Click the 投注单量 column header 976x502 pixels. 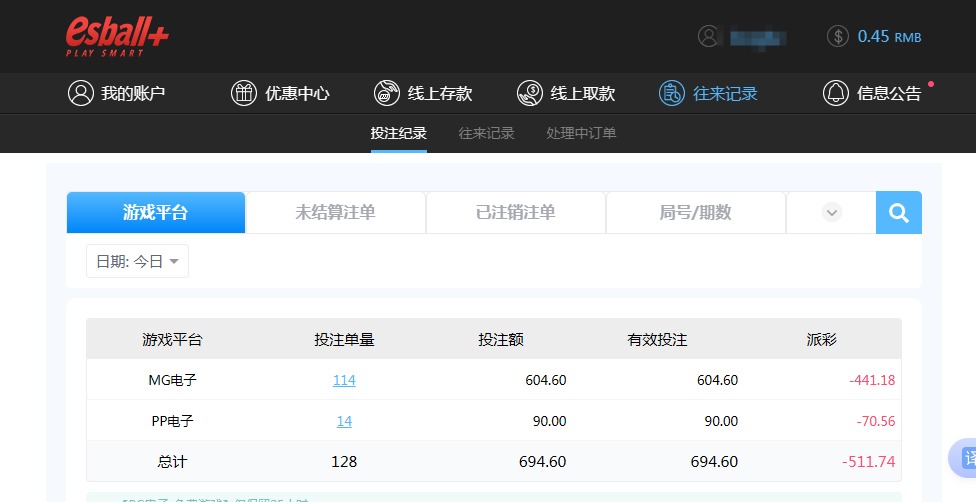(x=344, y=339)
